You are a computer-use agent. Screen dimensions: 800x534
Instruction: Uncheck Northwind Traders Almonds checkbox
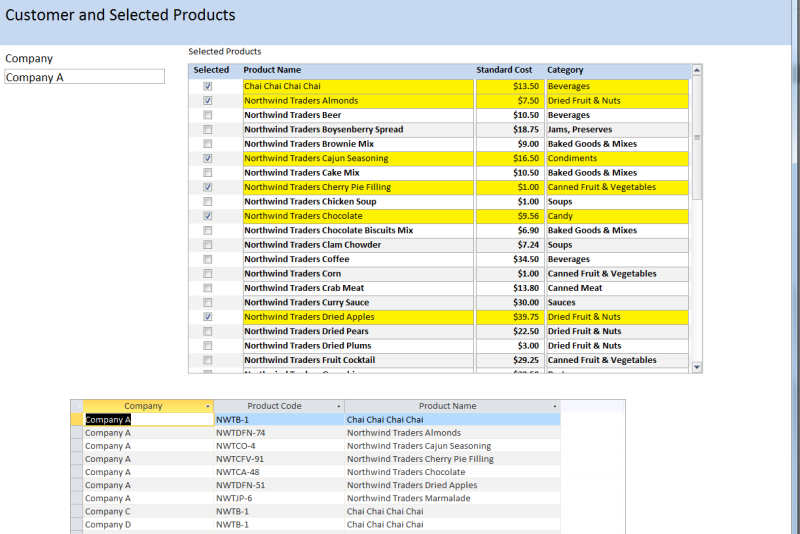point(208,100)
